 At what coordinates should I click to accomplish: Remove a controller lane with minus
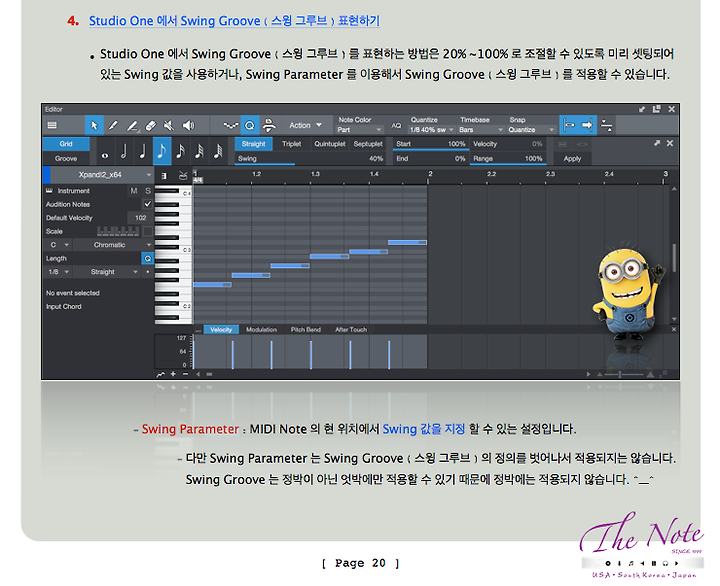(186, 374)
